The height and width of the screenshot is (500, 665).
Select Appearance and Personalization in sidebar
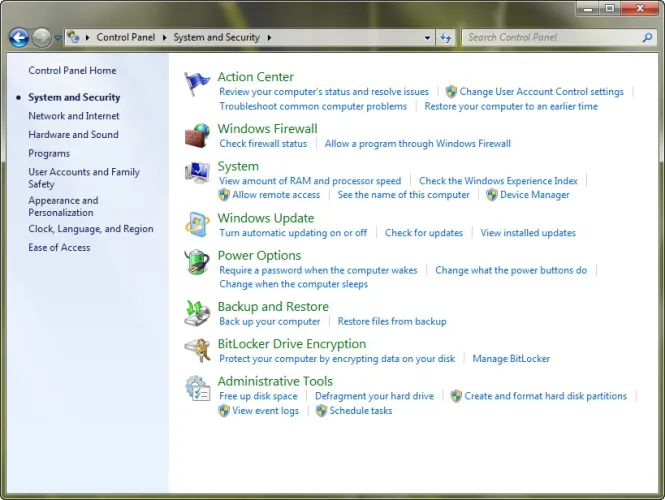tap(63, 206)
